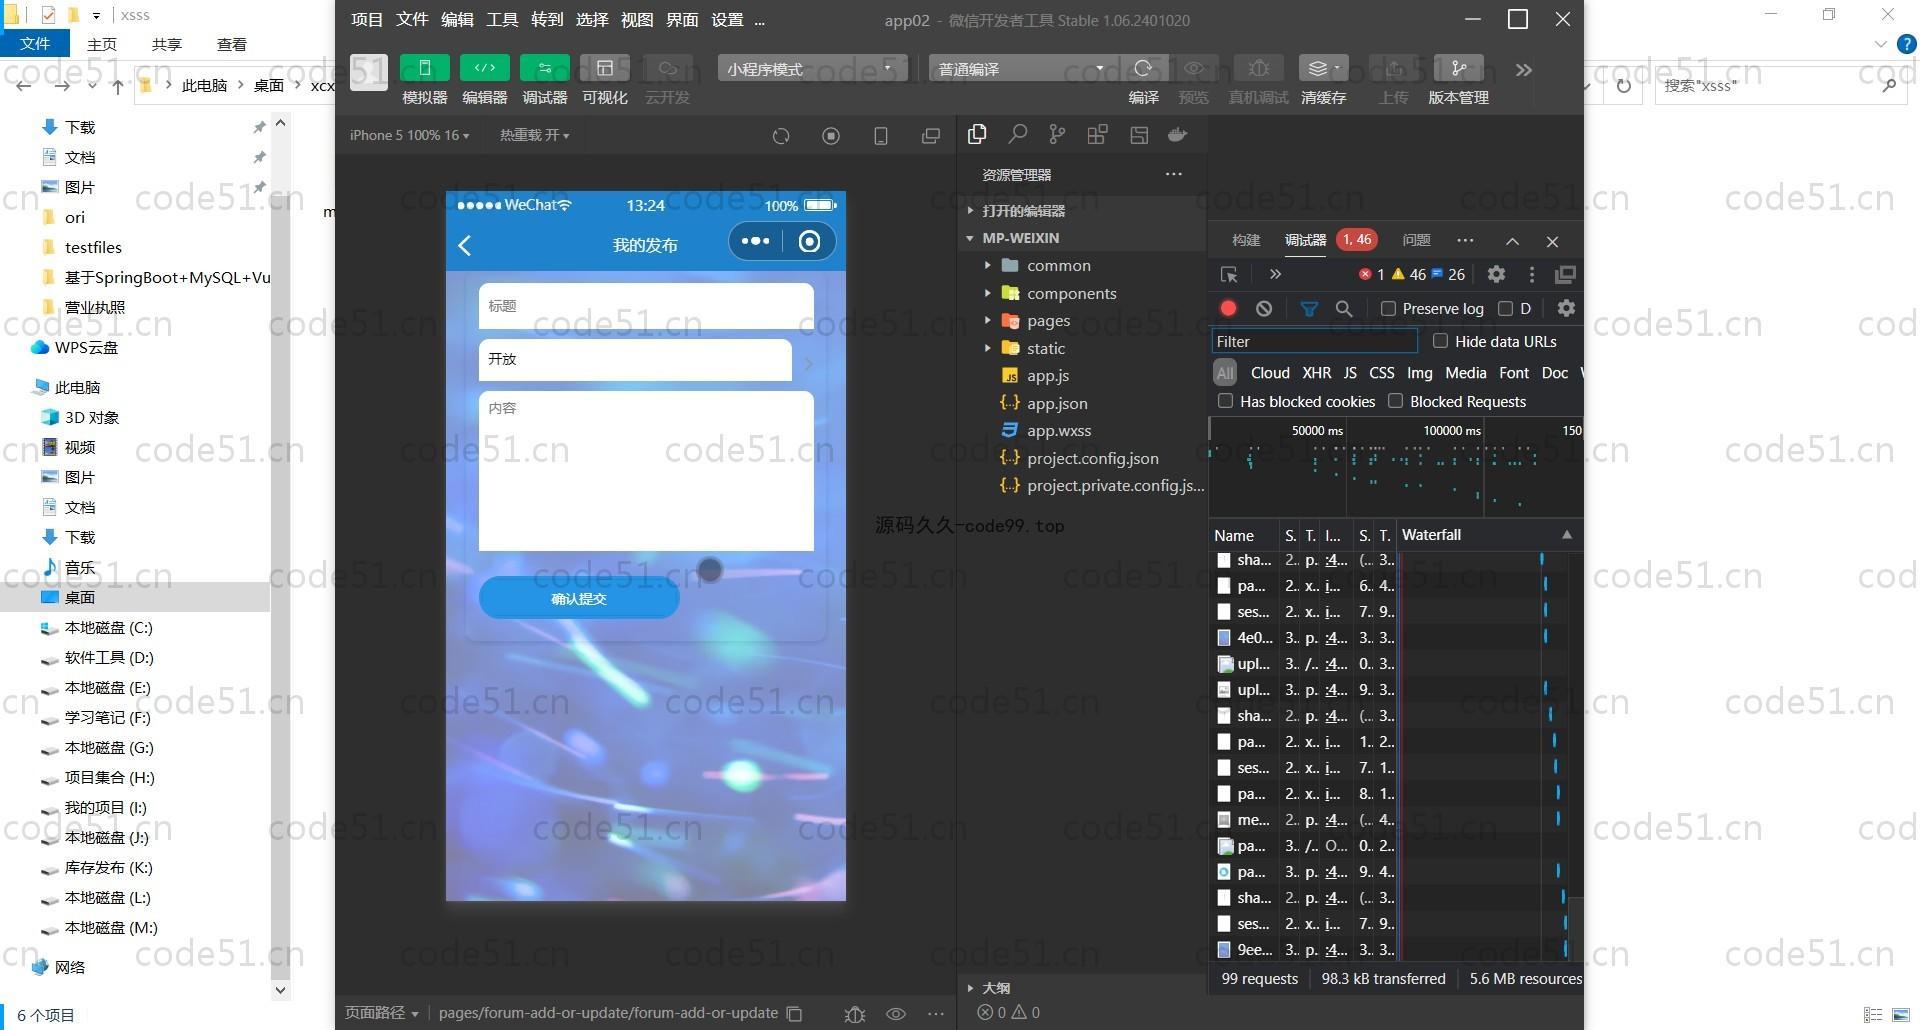Viewport: 1920px width, 1030px height.
Task: Refresh the simulator with the reload icon
Action: [781, 136]
